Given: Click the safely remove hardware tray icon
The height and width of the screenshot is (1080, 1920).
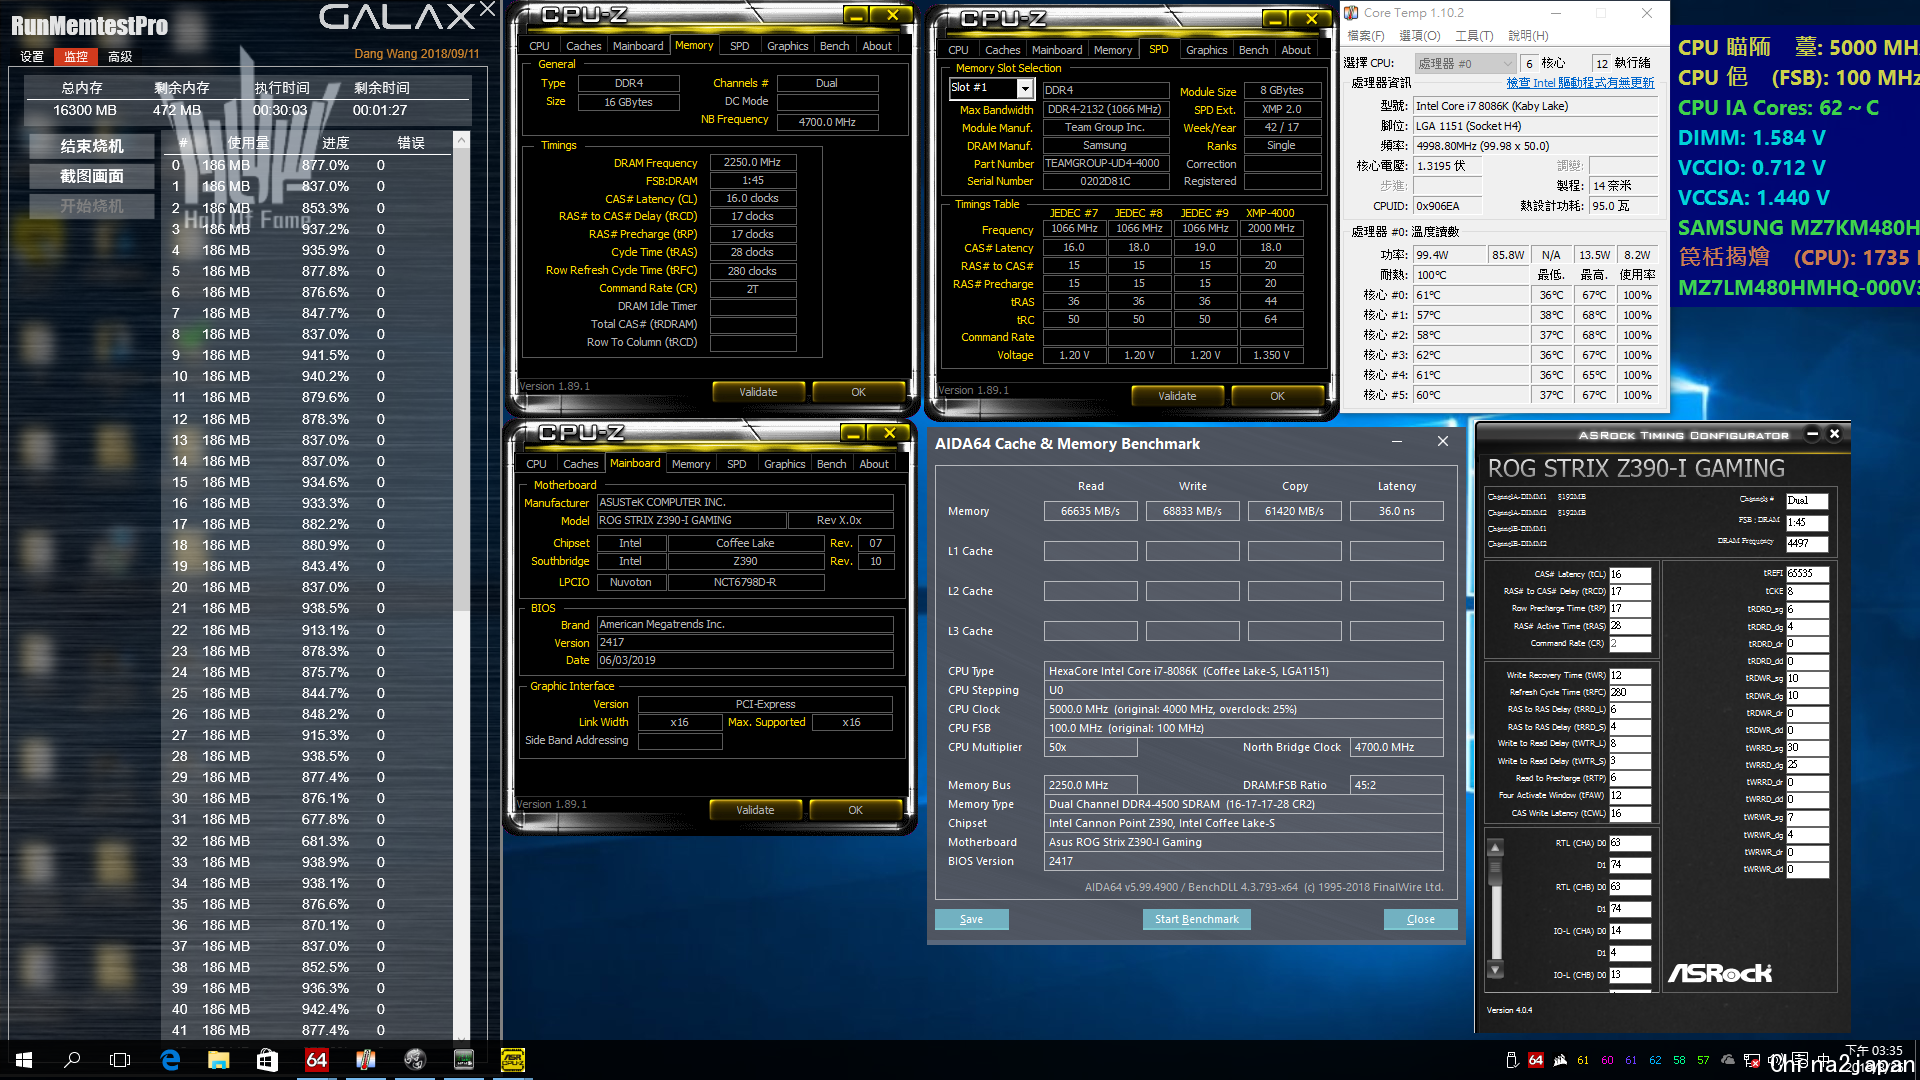Looking at the screenshot, I should point(1512,1060).
